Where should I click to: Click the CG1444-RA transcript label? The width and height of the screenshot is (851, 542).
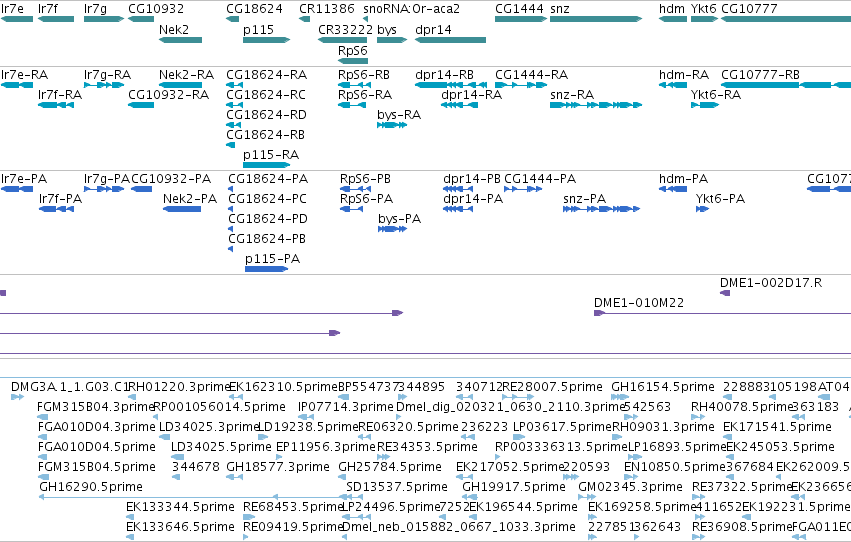[531, 75]
